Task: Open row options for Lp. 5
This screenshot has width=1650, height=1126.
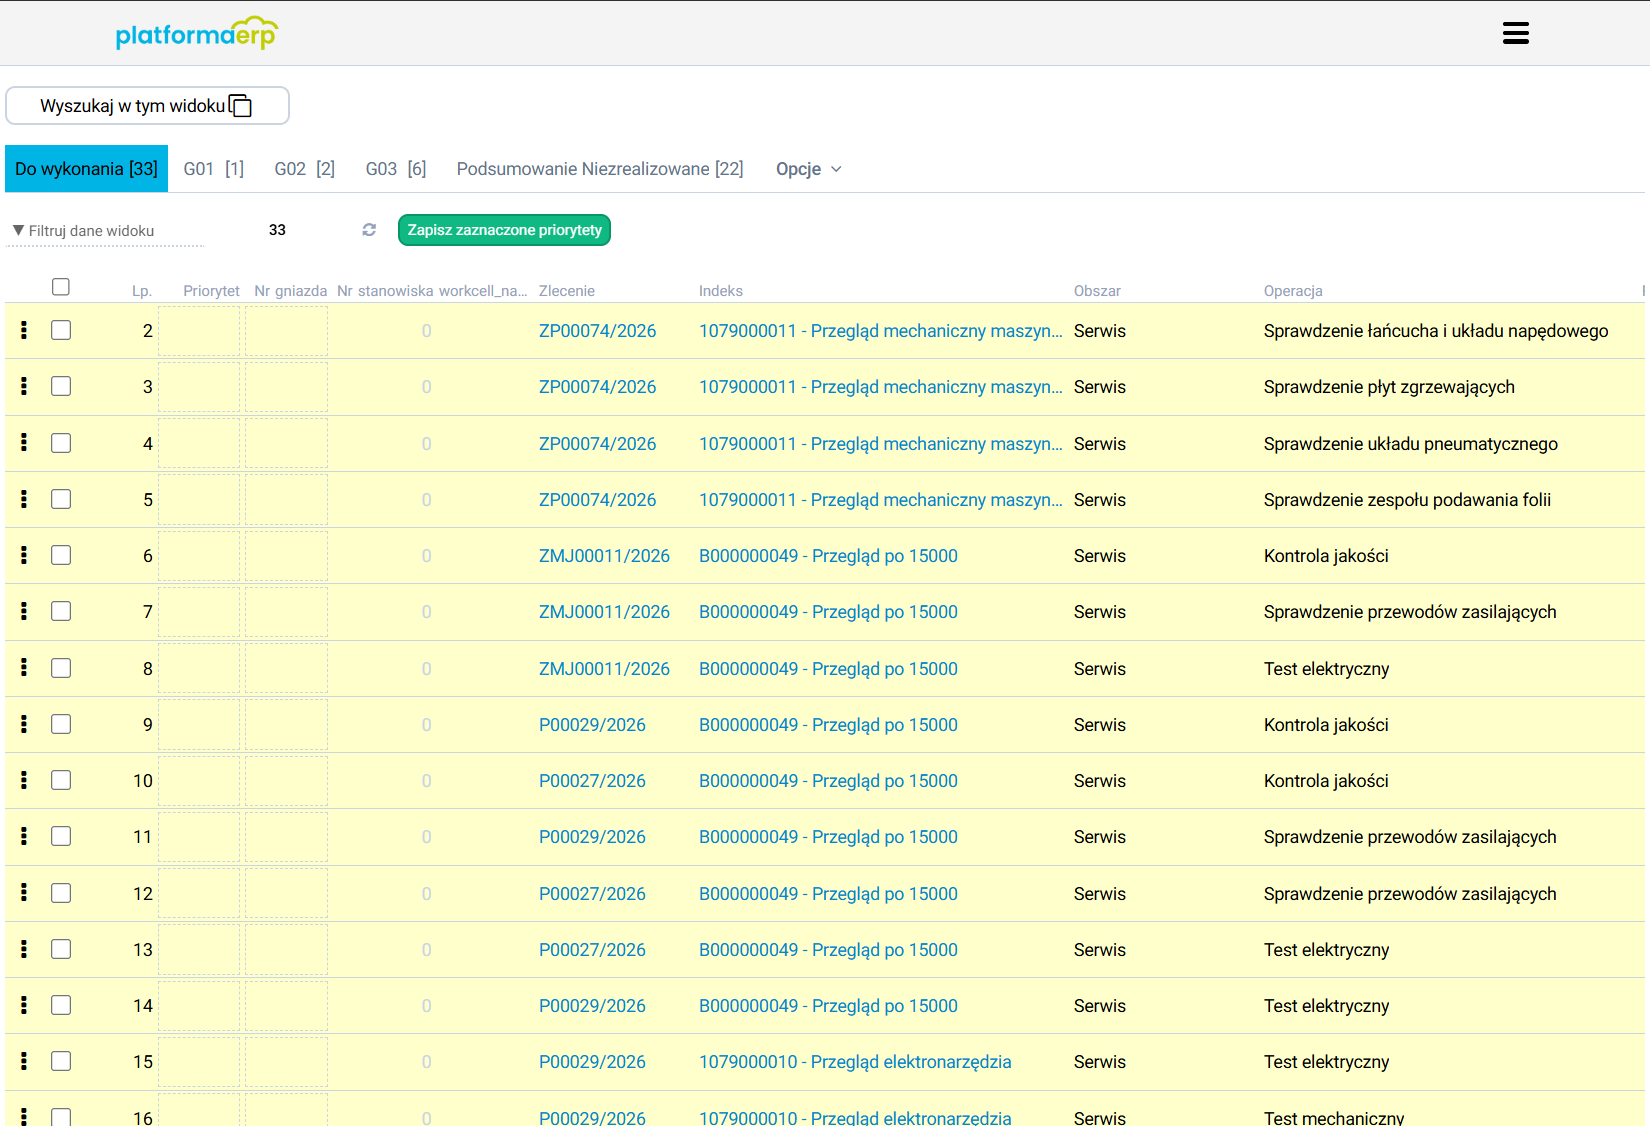Action: pos(24,499)
